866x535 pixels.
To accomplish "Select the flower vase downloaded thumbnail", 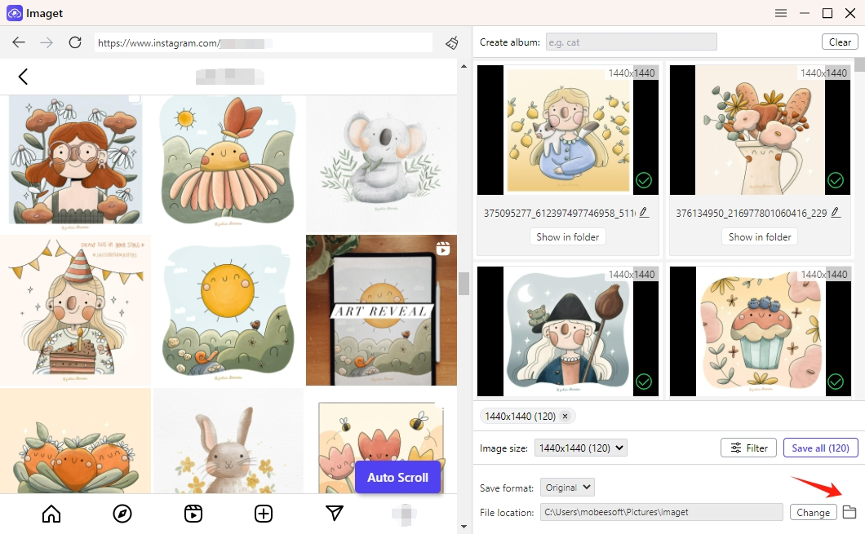I will (760, 130).
